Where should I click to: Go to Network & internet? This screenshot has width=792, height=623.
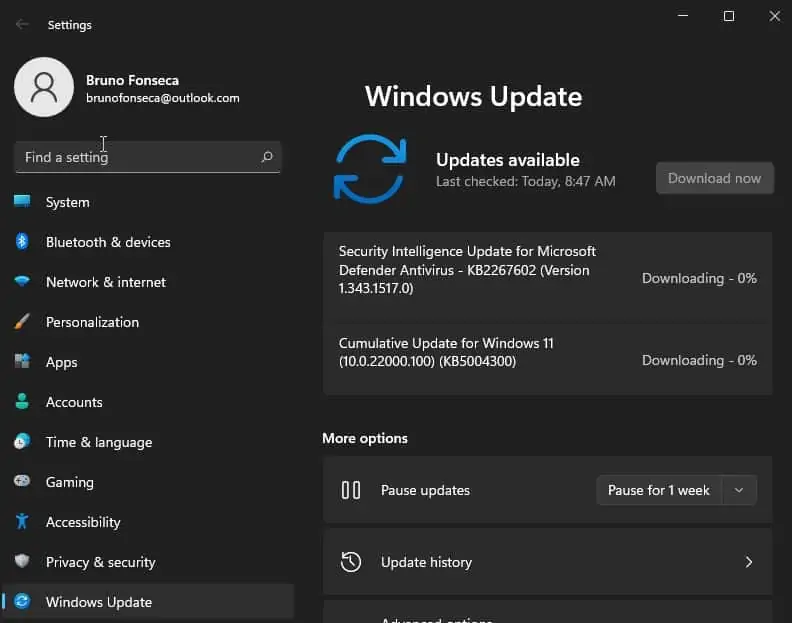click(148, 282)
